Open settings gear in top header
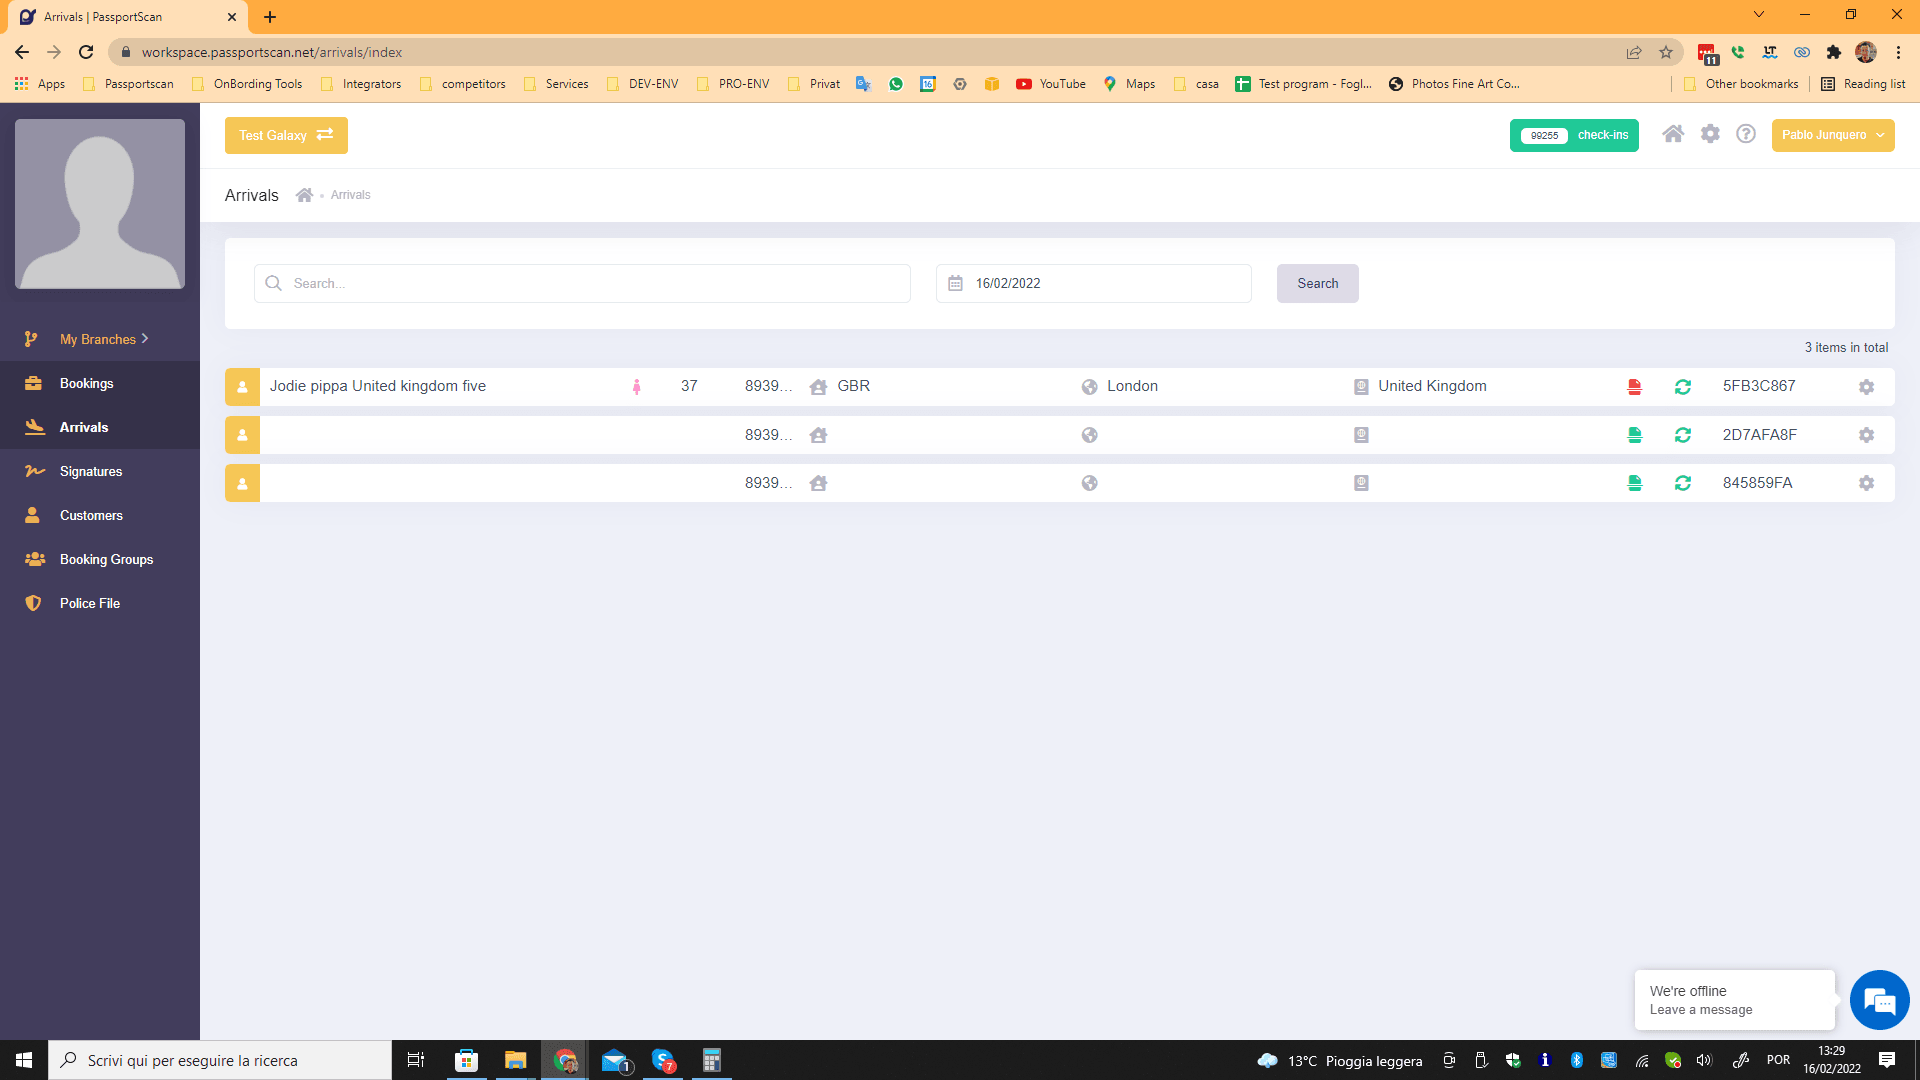The width and height of the screenshot is (1920, 1080). tap(1710, 134)
